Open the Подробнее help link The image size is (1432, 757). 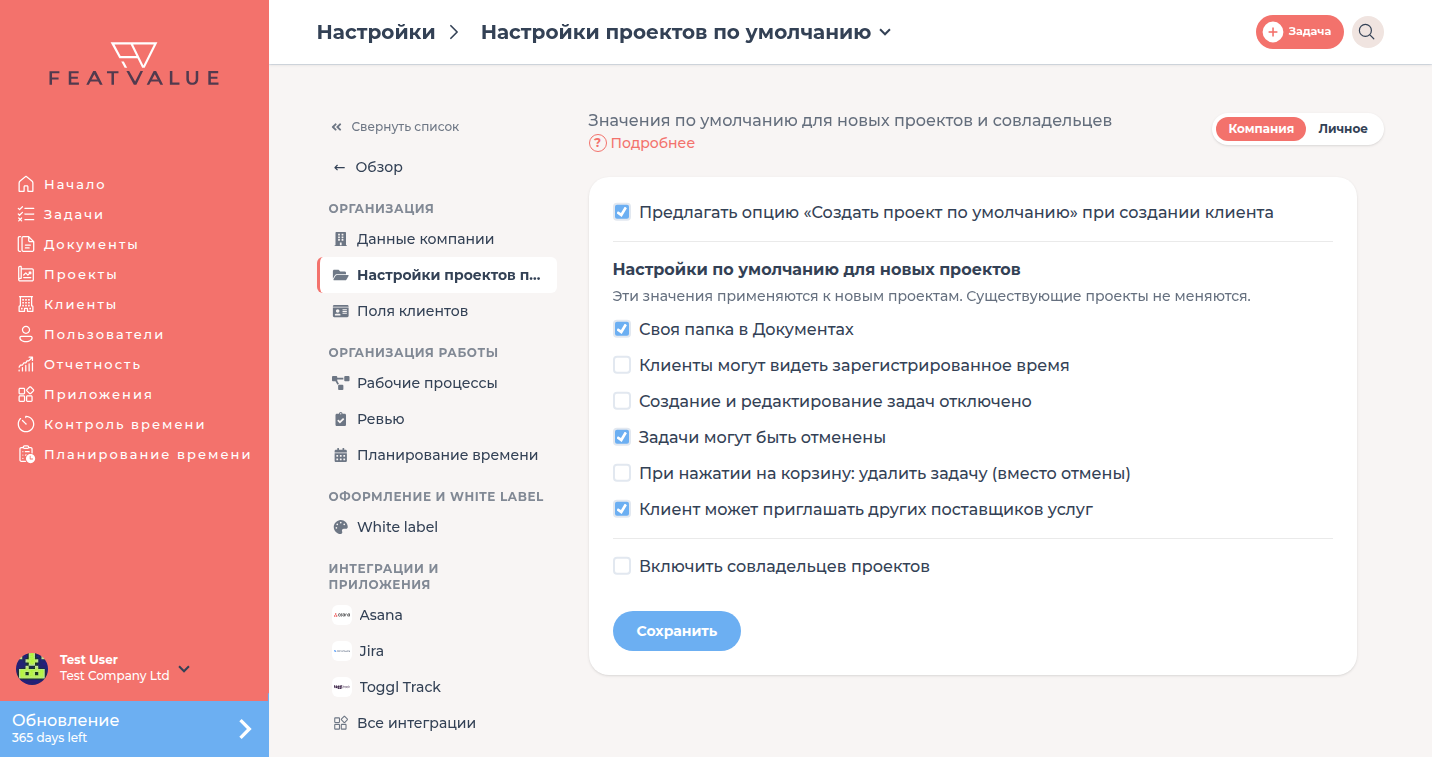642,143
